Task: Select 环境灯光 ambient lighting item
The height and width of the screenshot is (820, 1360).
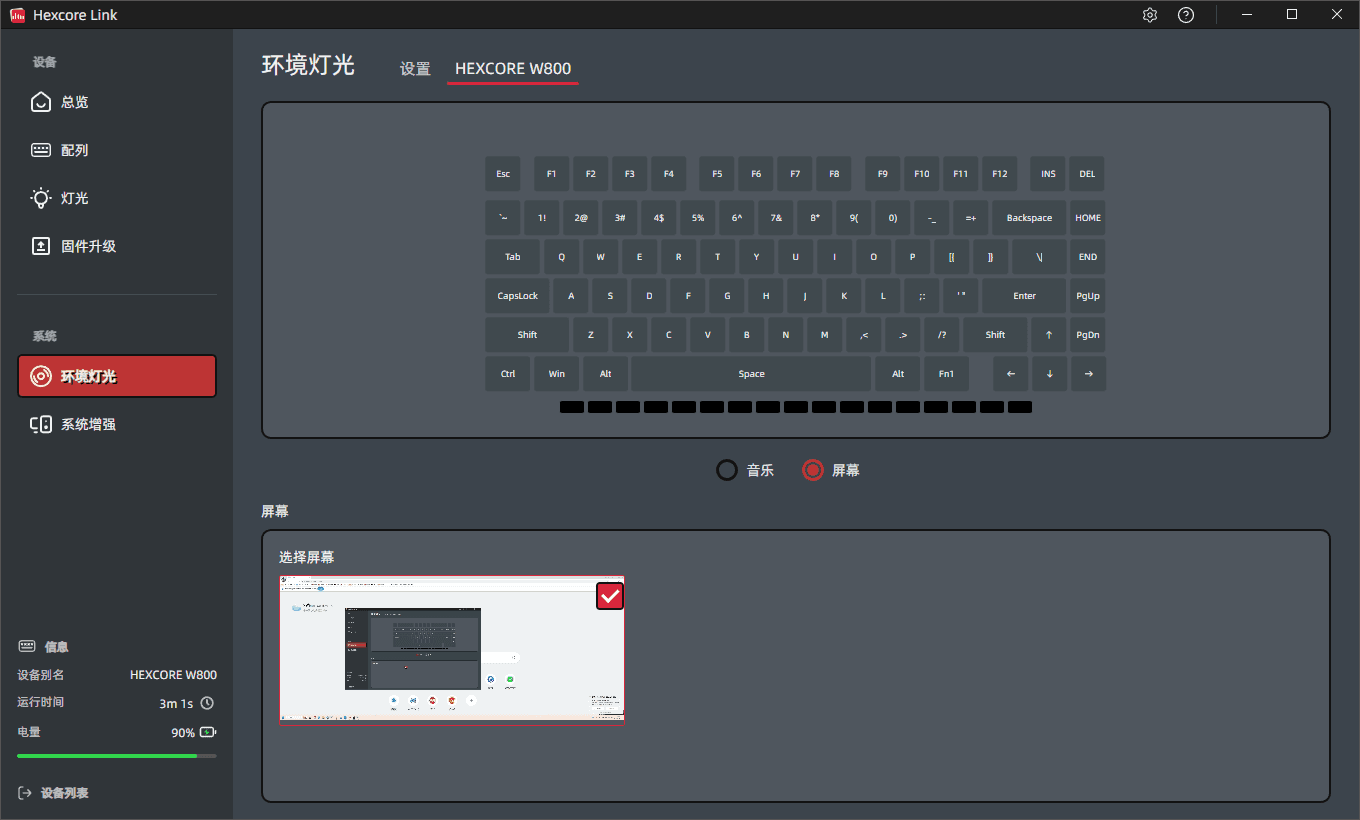Action: tap(117, 376)
